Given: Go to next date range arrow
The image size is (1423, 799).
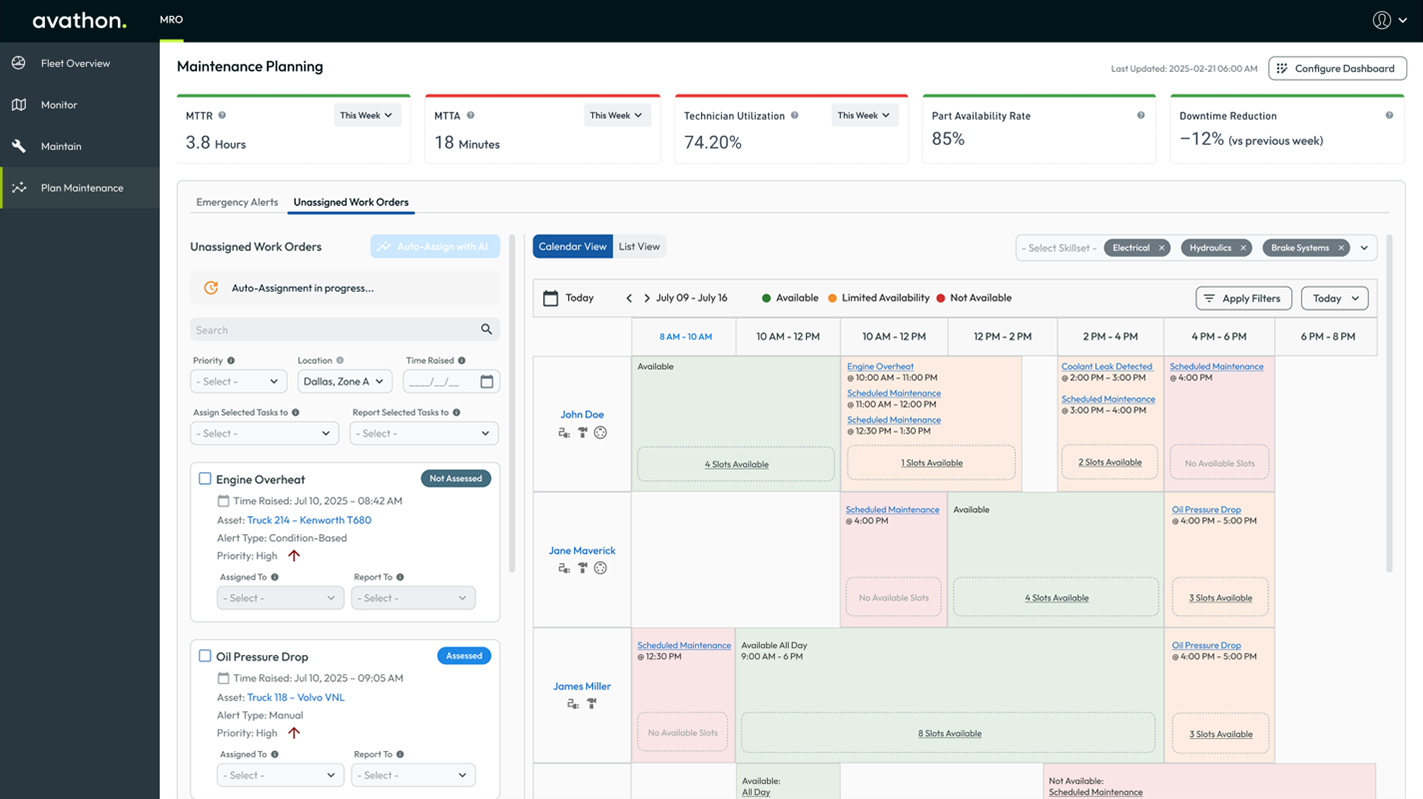Looking at the screenshot, I should 647,298.
